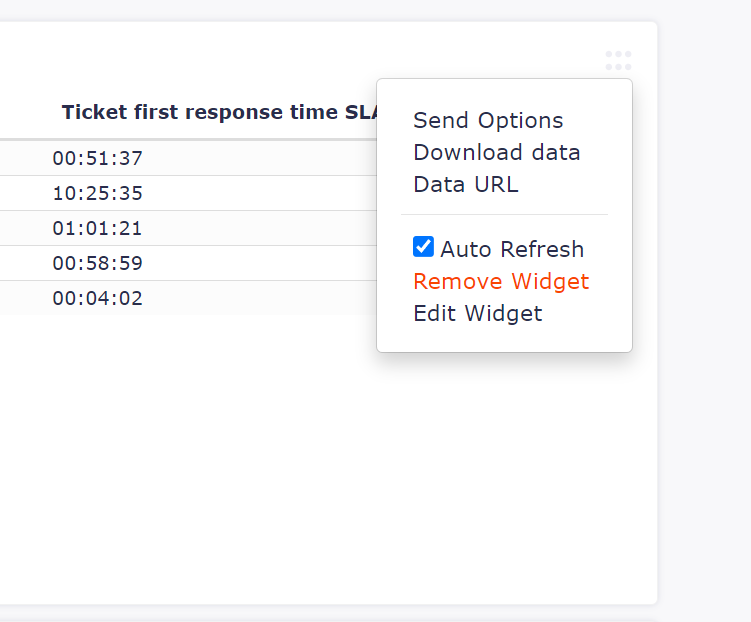The width and height of the screenshot is (751, 622).
Task: Click the 00:04:02 table entry
Action: point(97,298)
